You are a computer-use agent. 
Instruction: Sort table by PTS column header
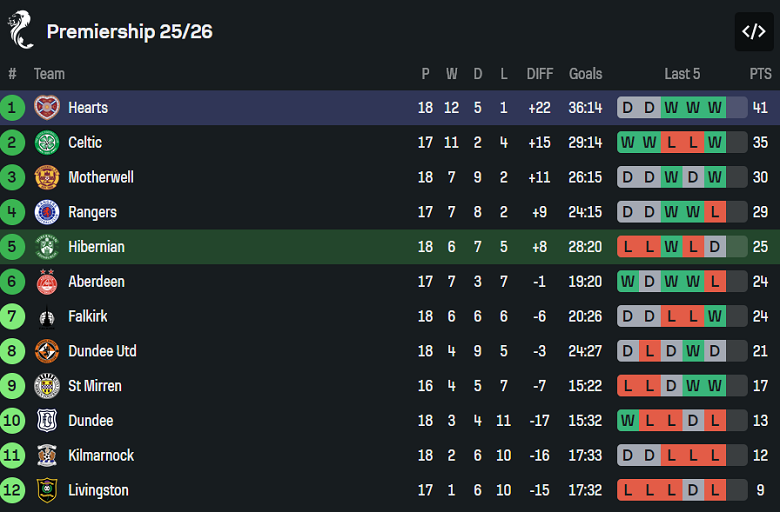[x=760, y=73]
